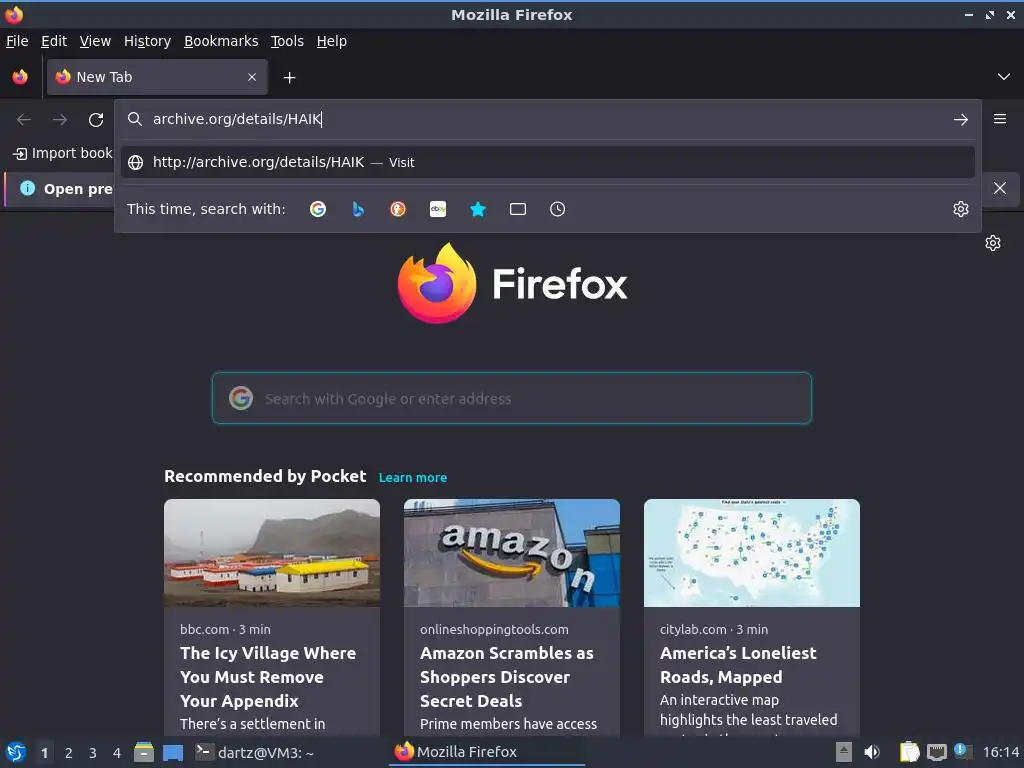Select the New Tab tab
This screenshot has width=1024, height=768.
(157, 77)
